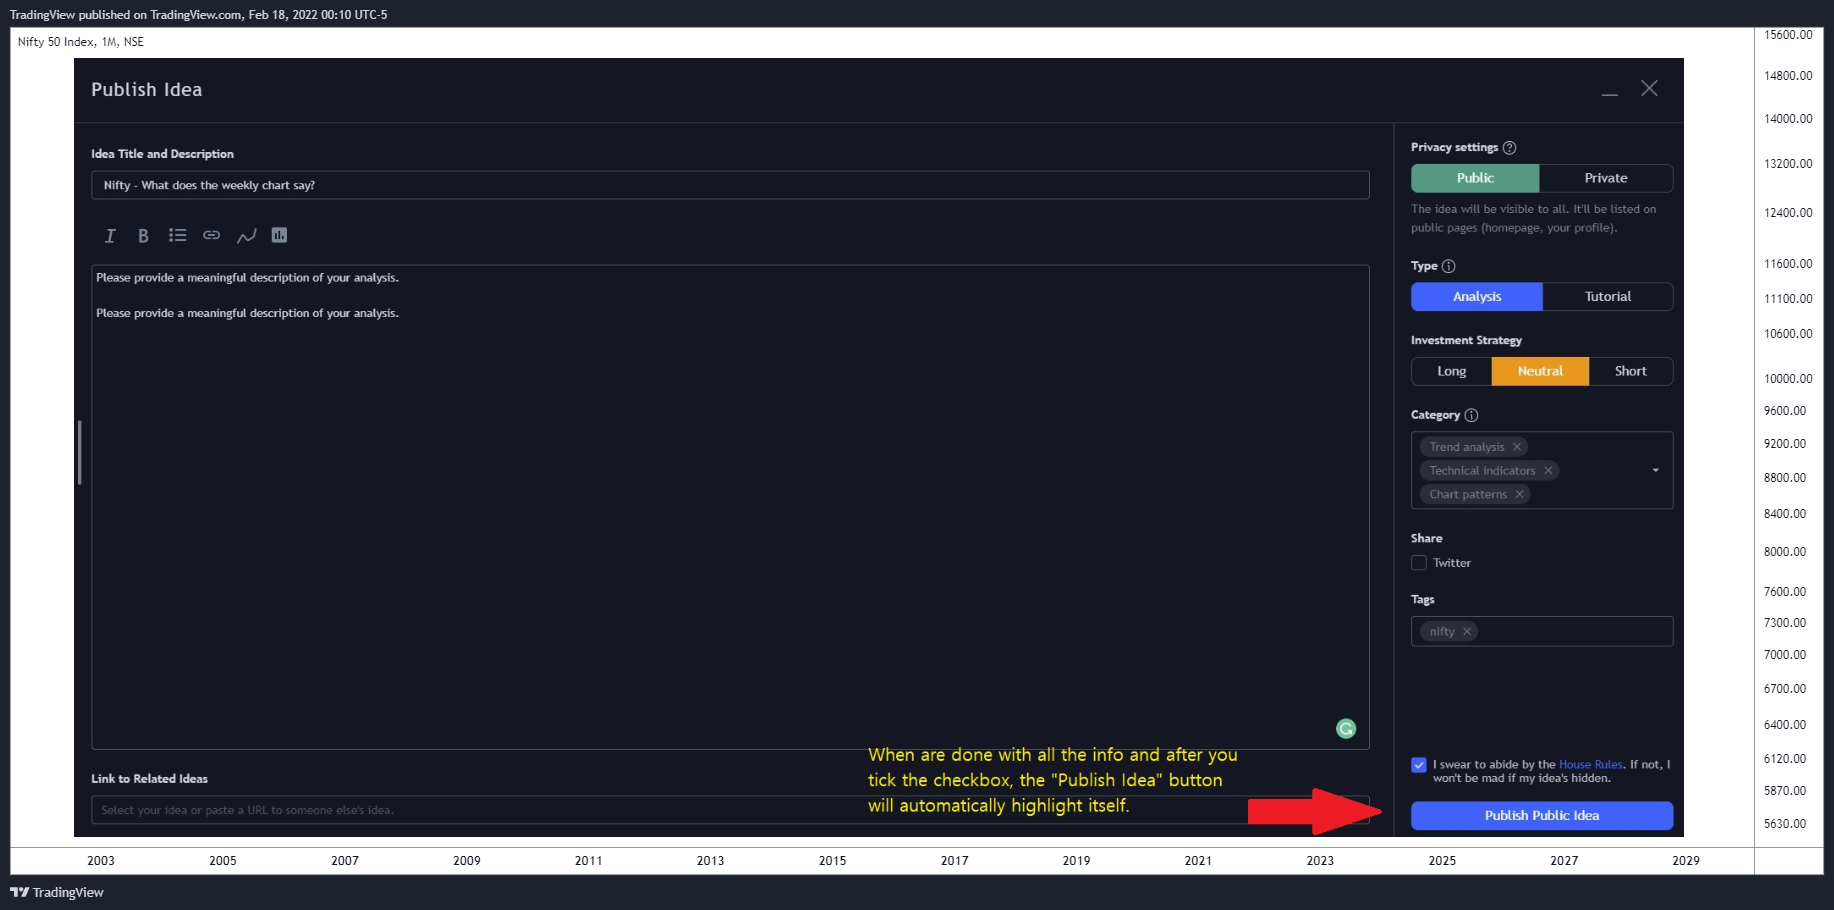The image size is (1834, 910).
Task: Enable sharing to Twitter checkbox
Action: coord(1419,563)
